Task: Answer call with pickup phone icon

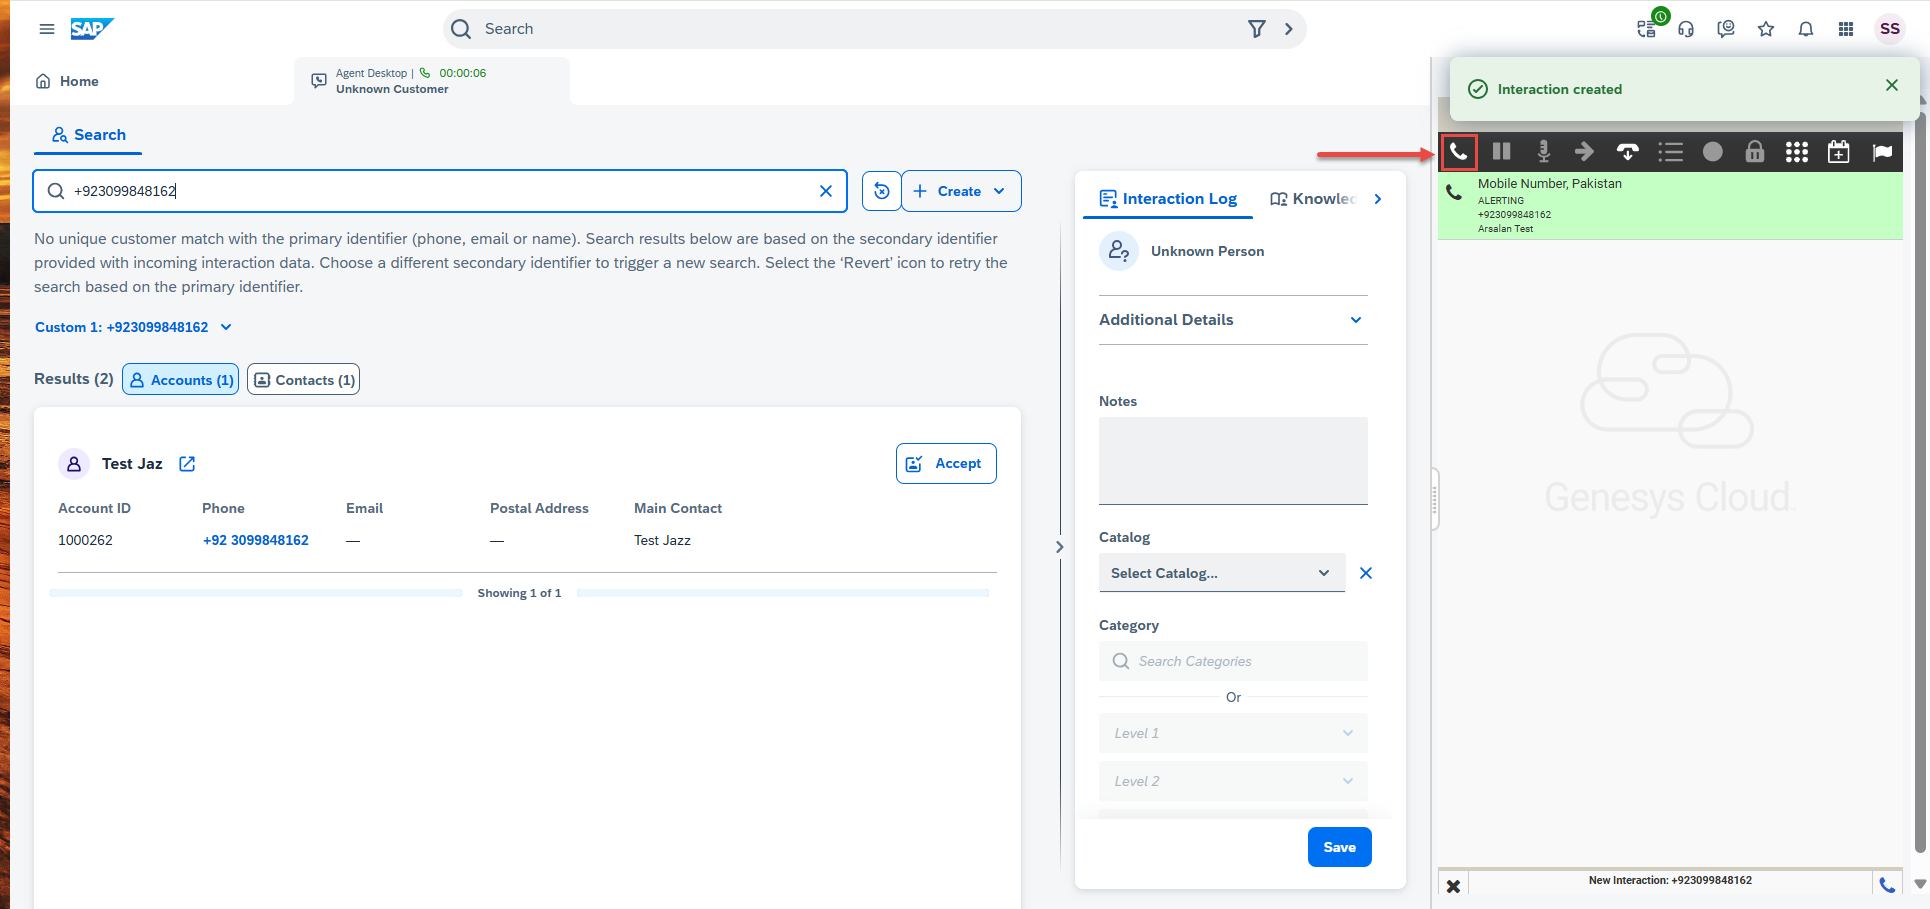Action: click(x=1459, y=152)
